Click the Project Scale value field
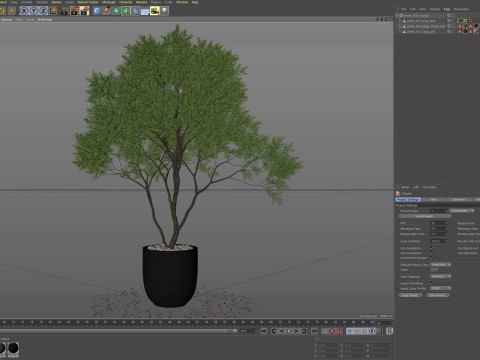Screen dimensions: 480x360 click(439, 211)
